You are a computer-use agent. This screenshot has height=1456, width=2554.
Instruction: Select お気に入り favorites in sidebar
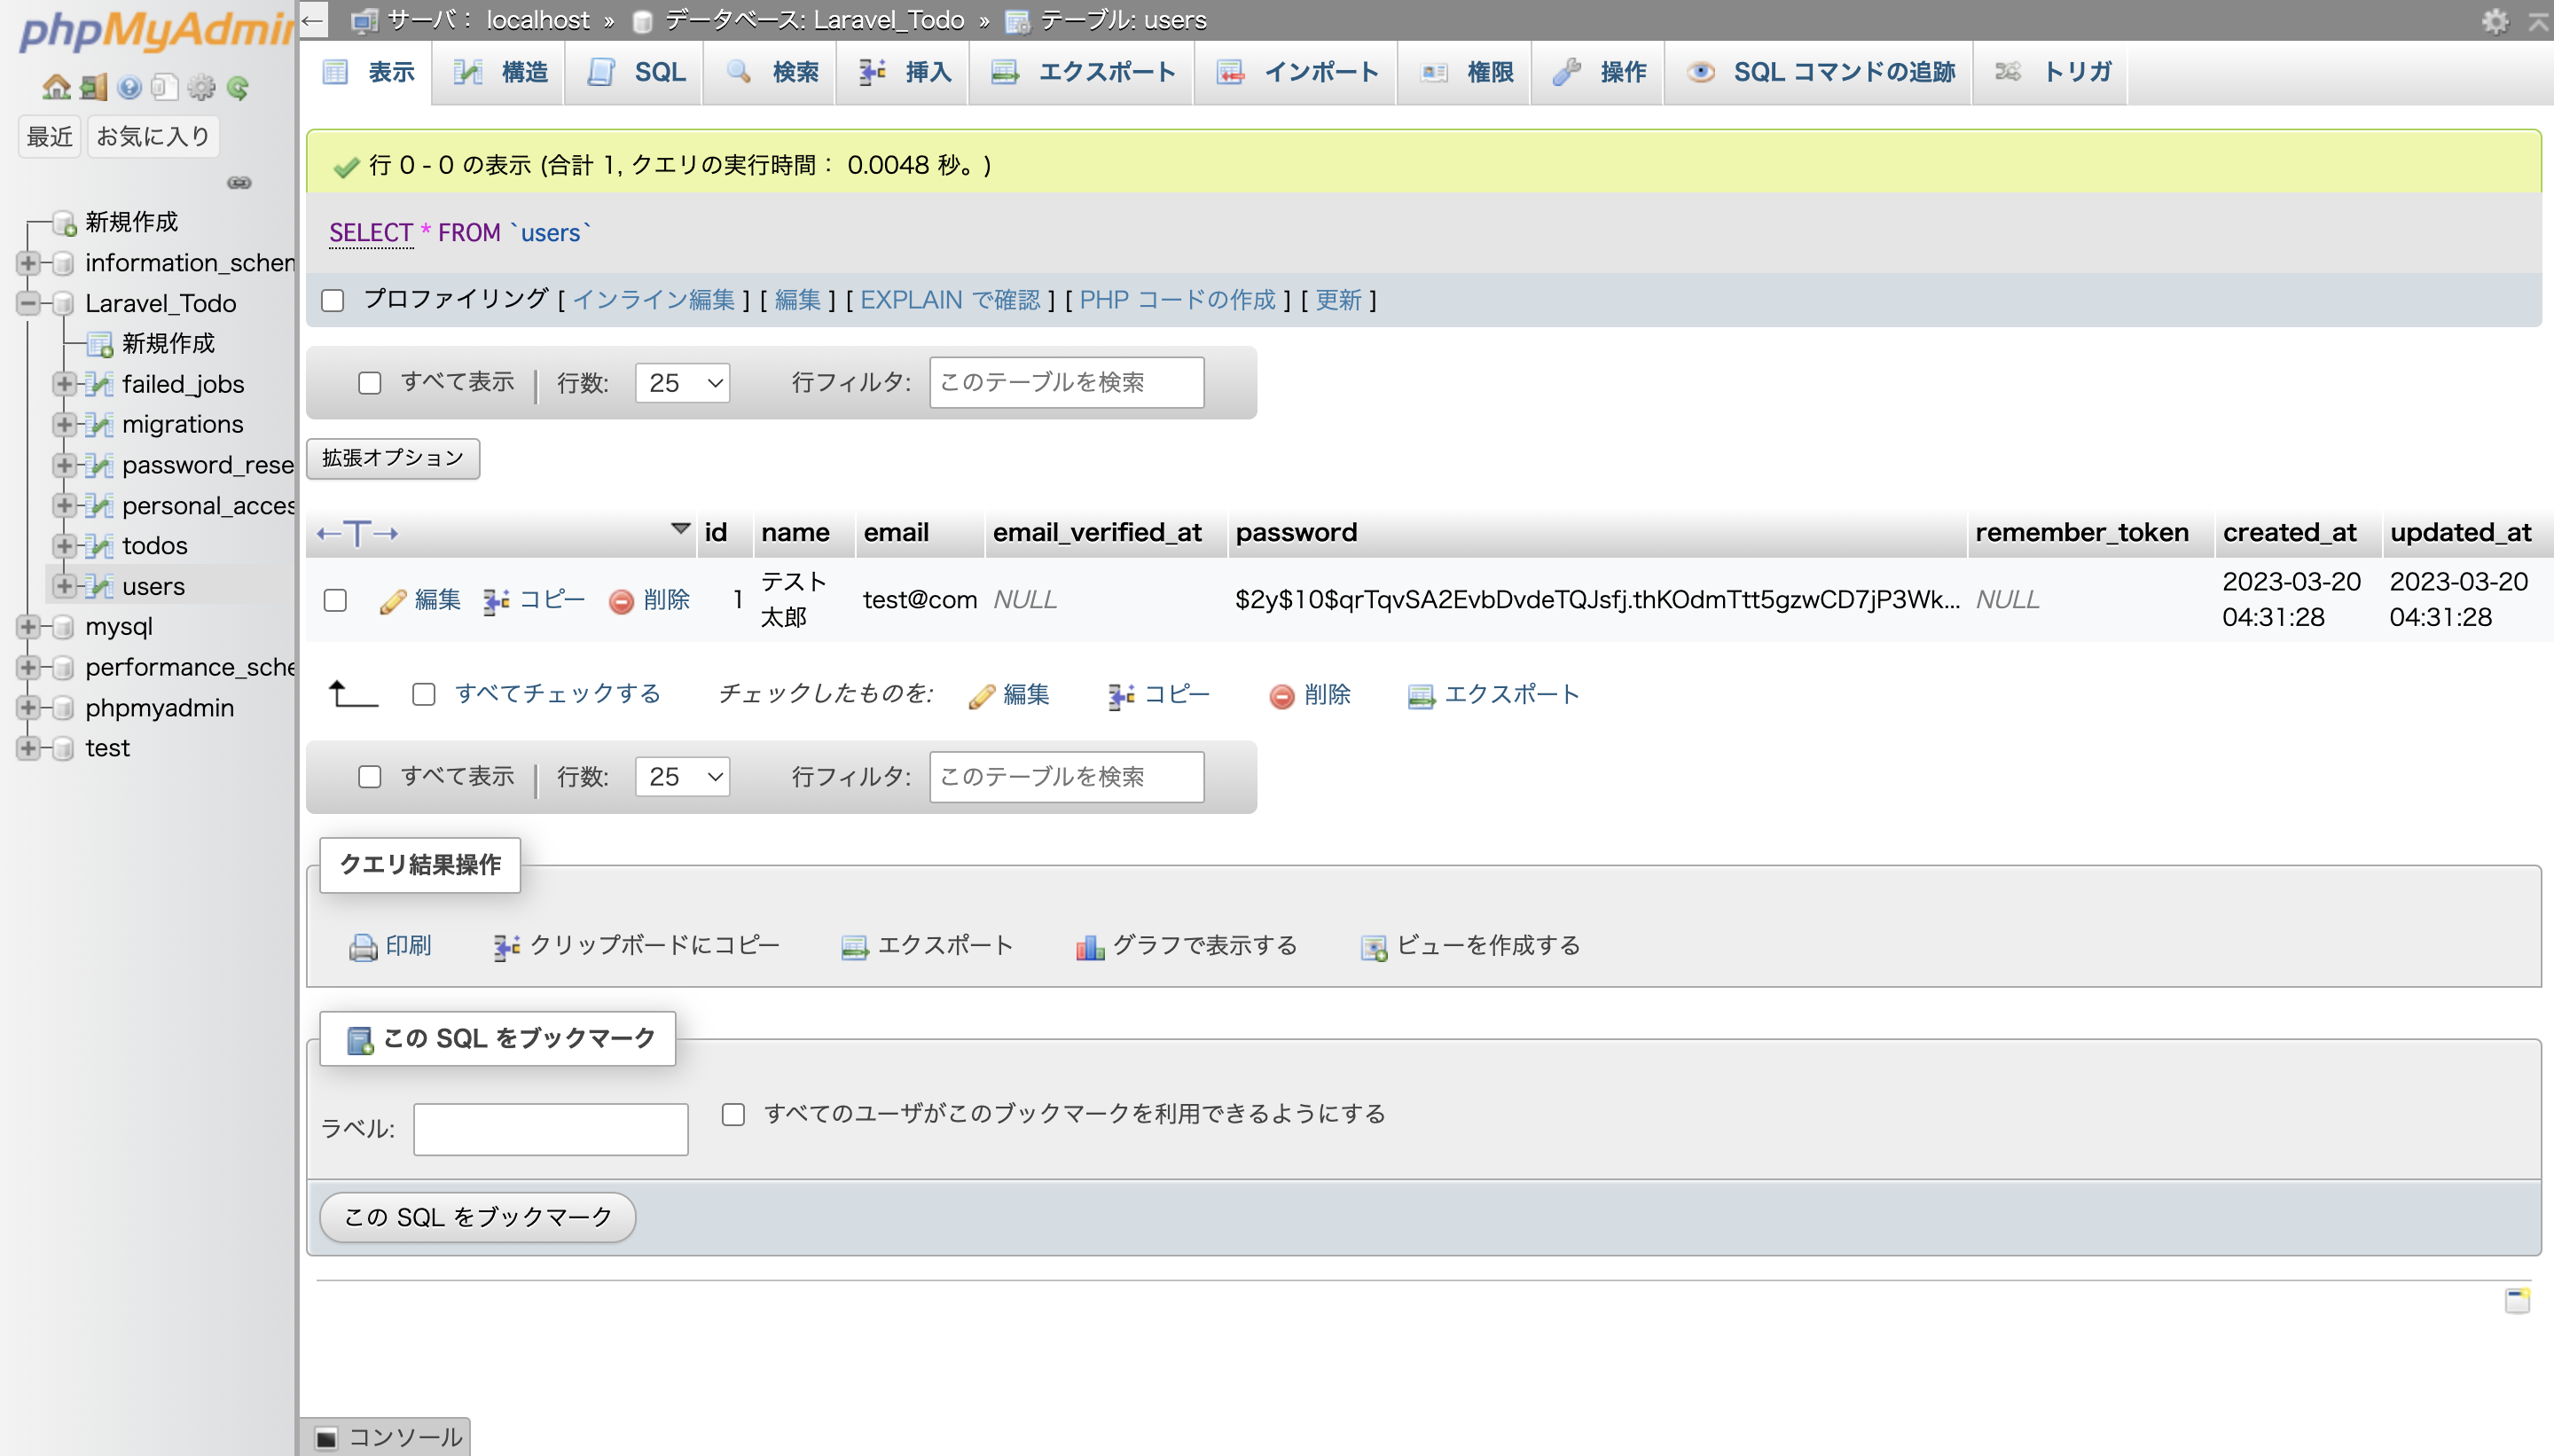tap(153, 137)
